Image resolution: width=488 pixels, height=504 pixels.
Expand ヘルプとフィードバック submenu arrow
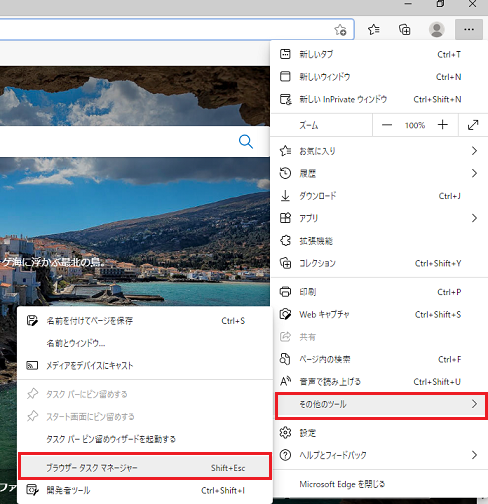point(475,455)
